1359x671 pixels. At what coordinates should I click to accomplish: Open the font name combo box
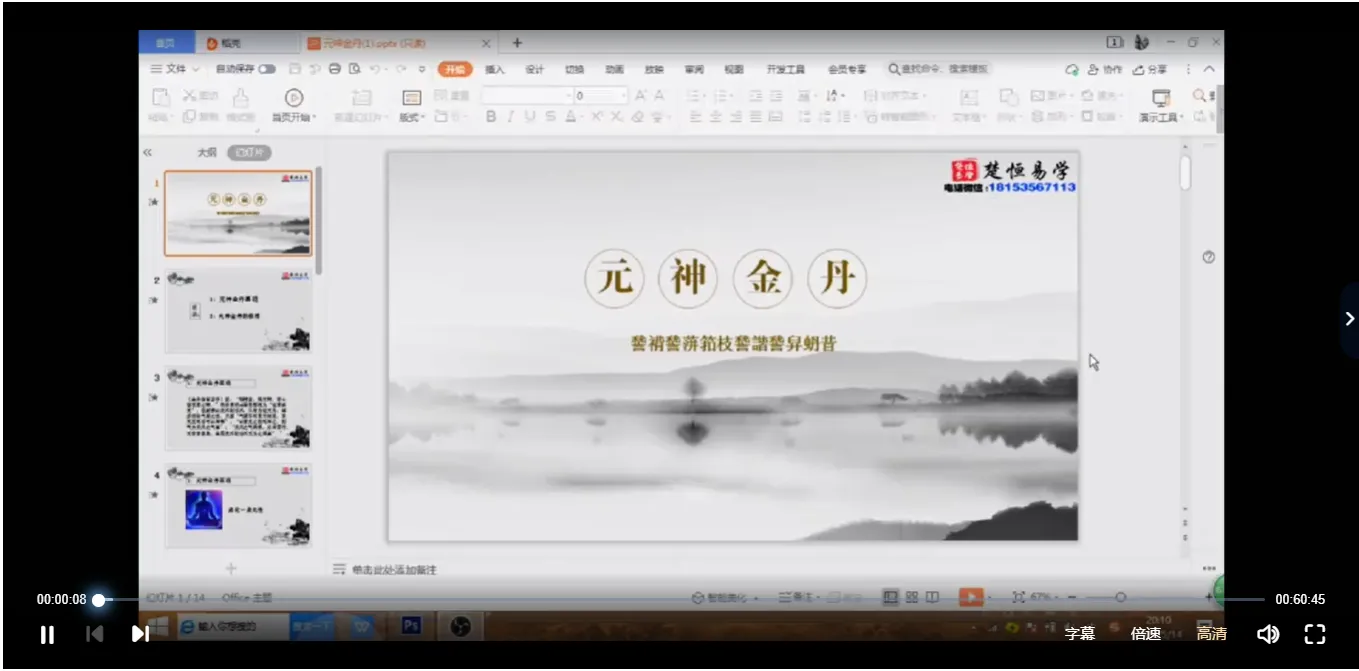coord(527,96)
